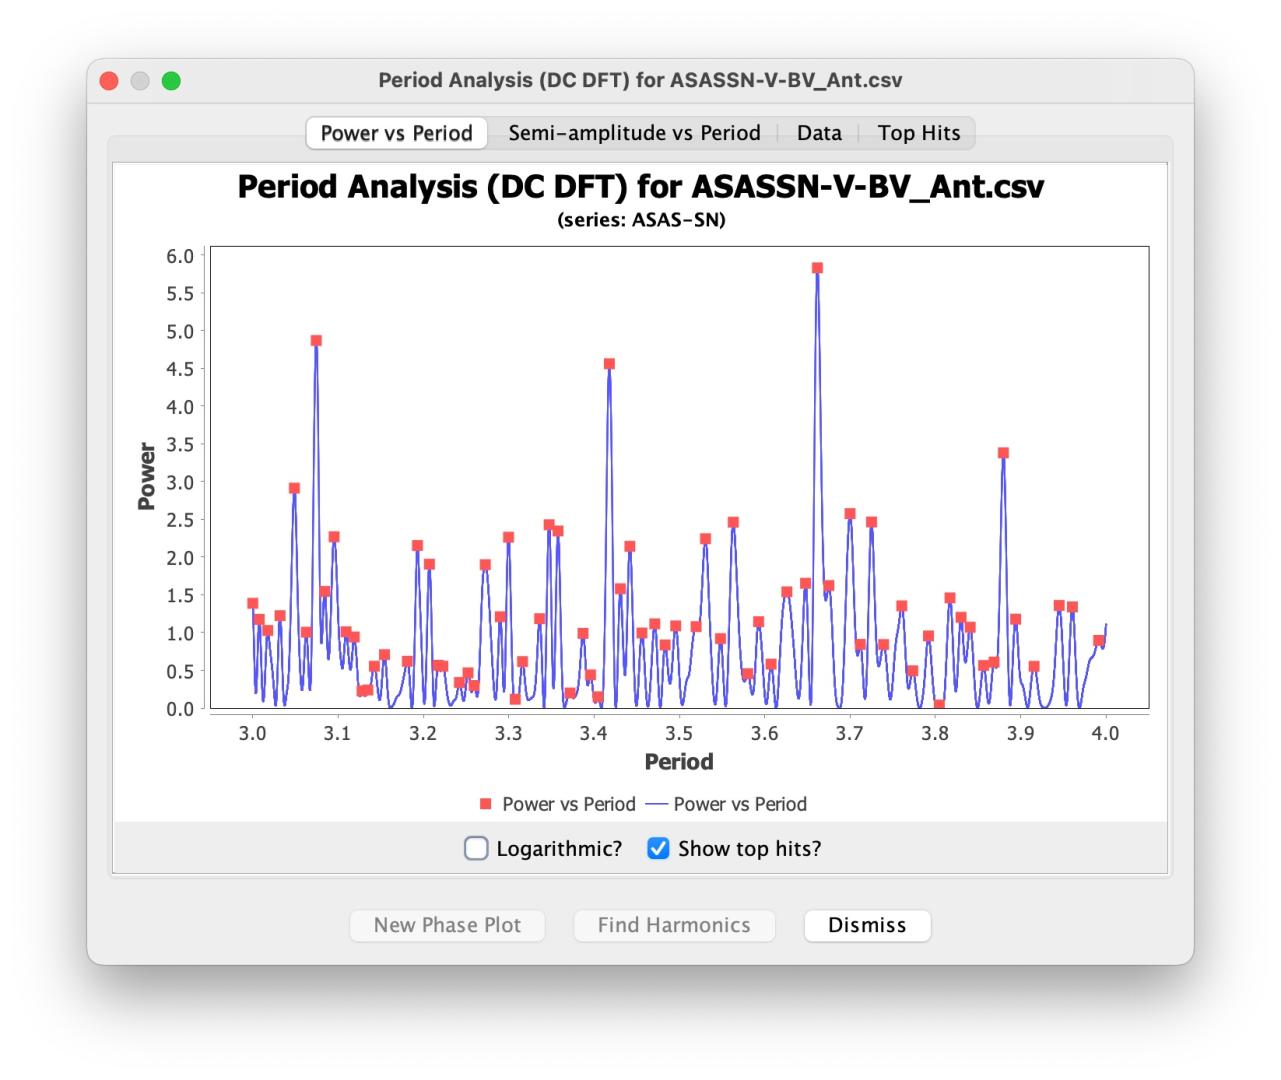Select the peak marker near period 3.88
Screen dimensions: 1281x1080
pyautogui.click(x=1003, y=453)
